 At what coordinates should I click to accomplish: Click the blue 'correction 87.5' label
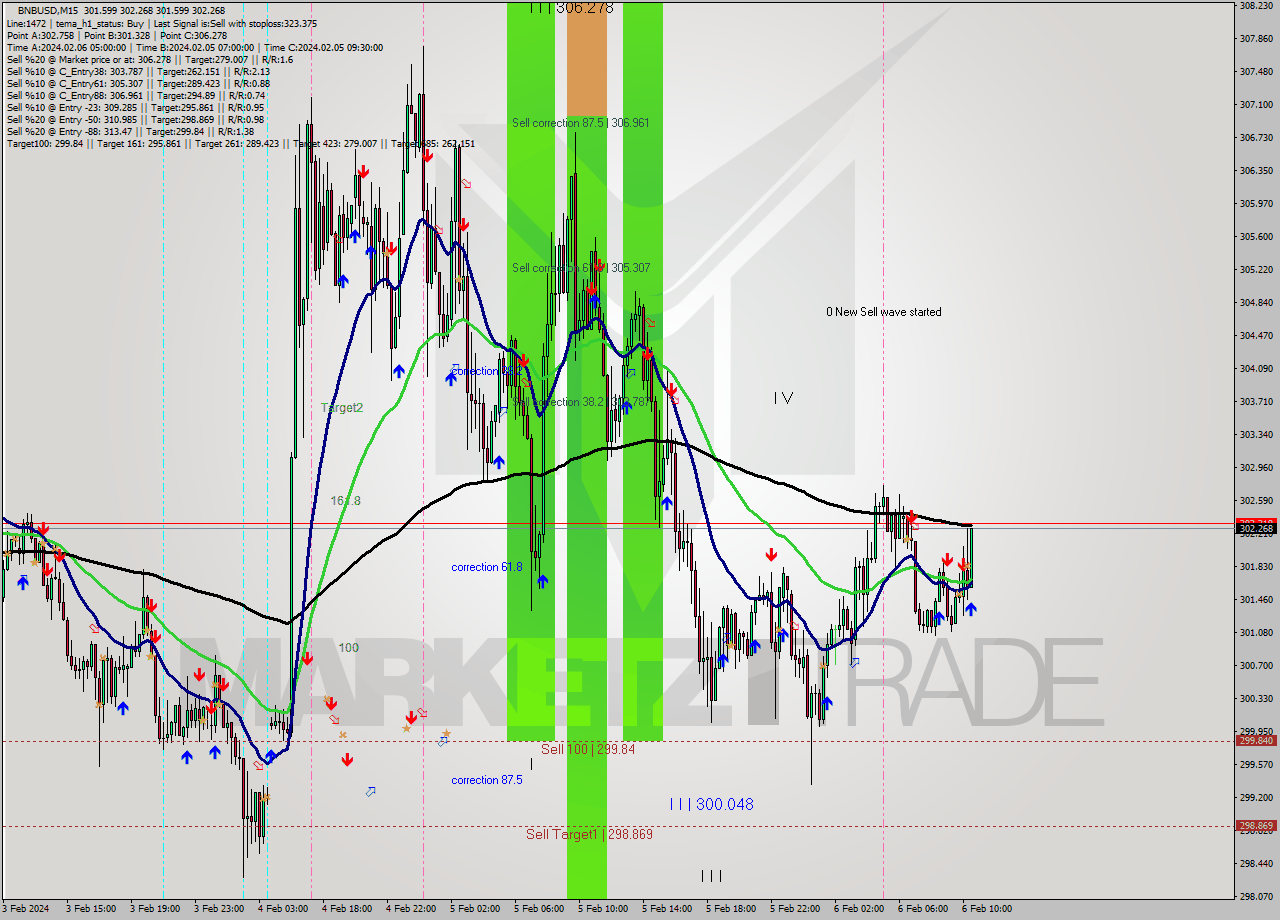click(486, 780)
